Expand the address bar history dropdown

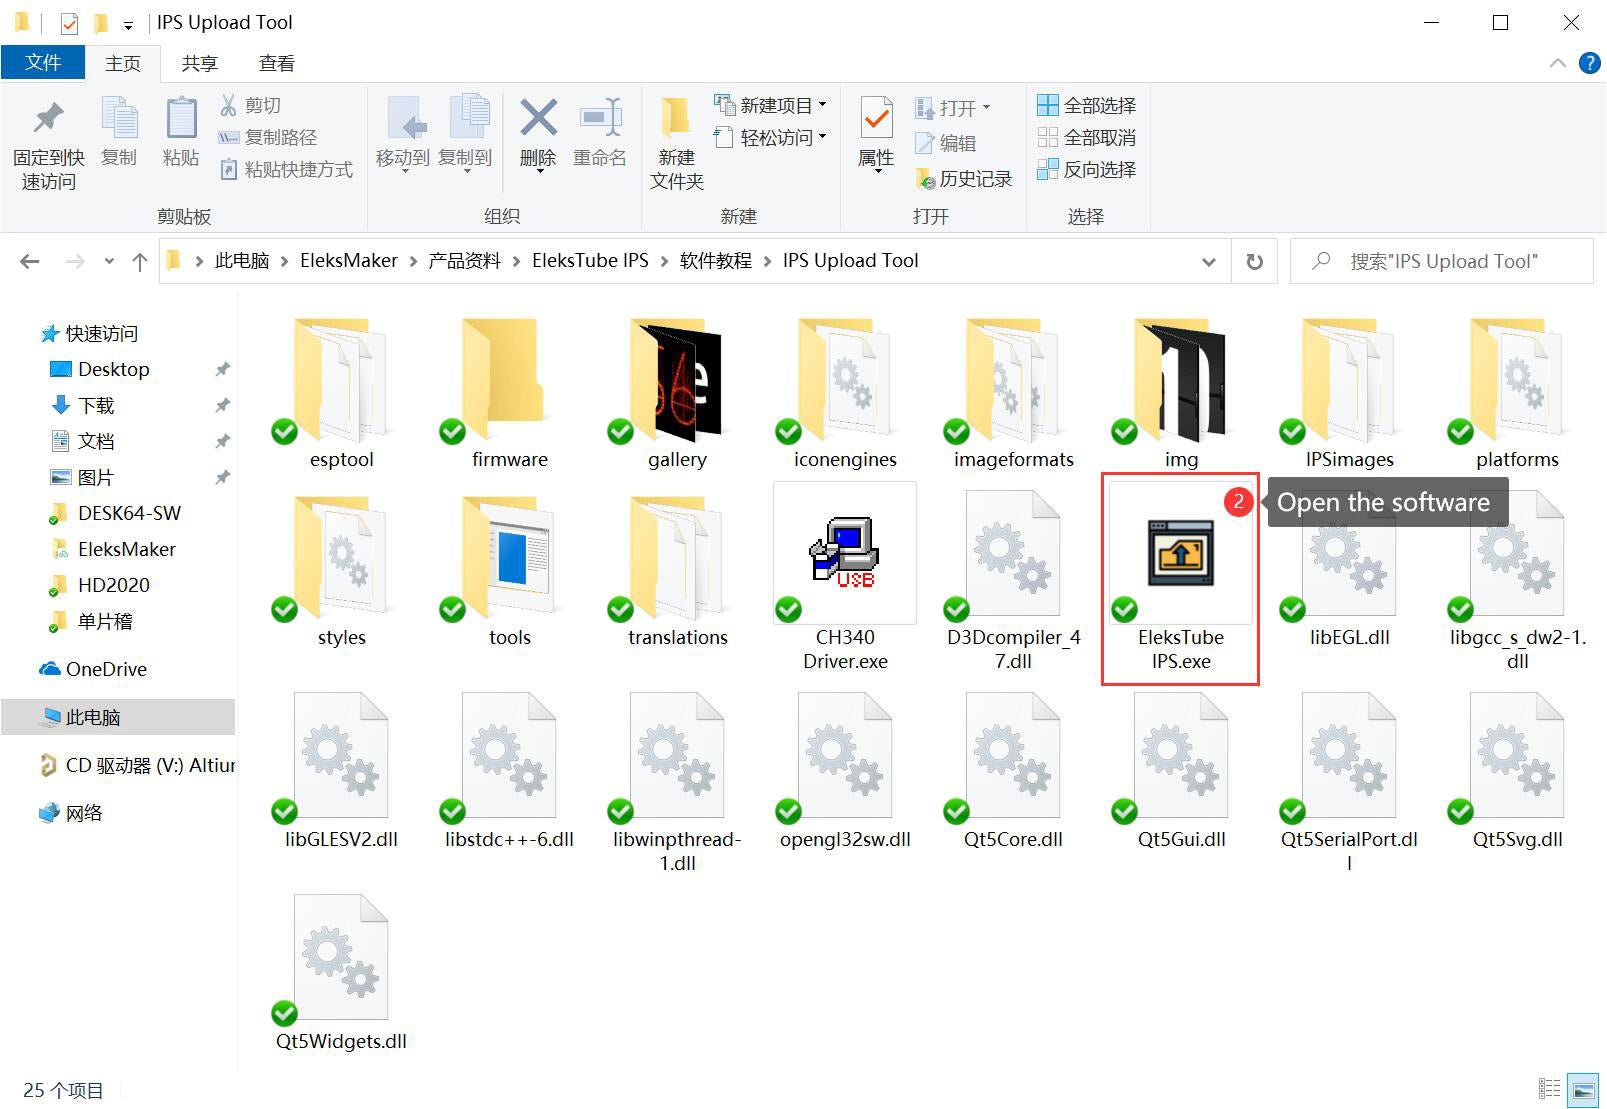(x=1209, y=262)
